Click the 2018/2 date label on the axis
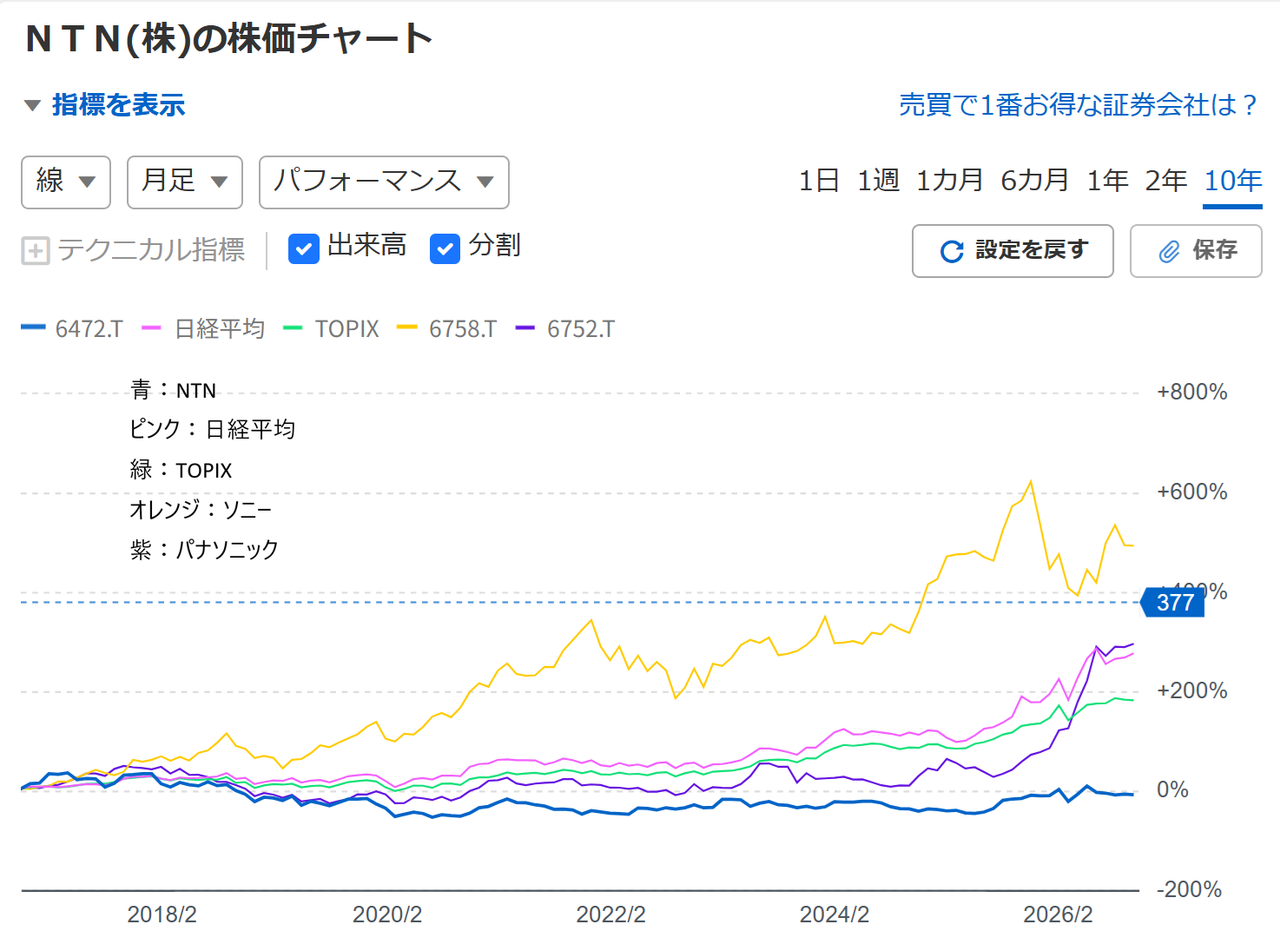1280x938 pixels. pyautogui.click(x=162, y=914)
